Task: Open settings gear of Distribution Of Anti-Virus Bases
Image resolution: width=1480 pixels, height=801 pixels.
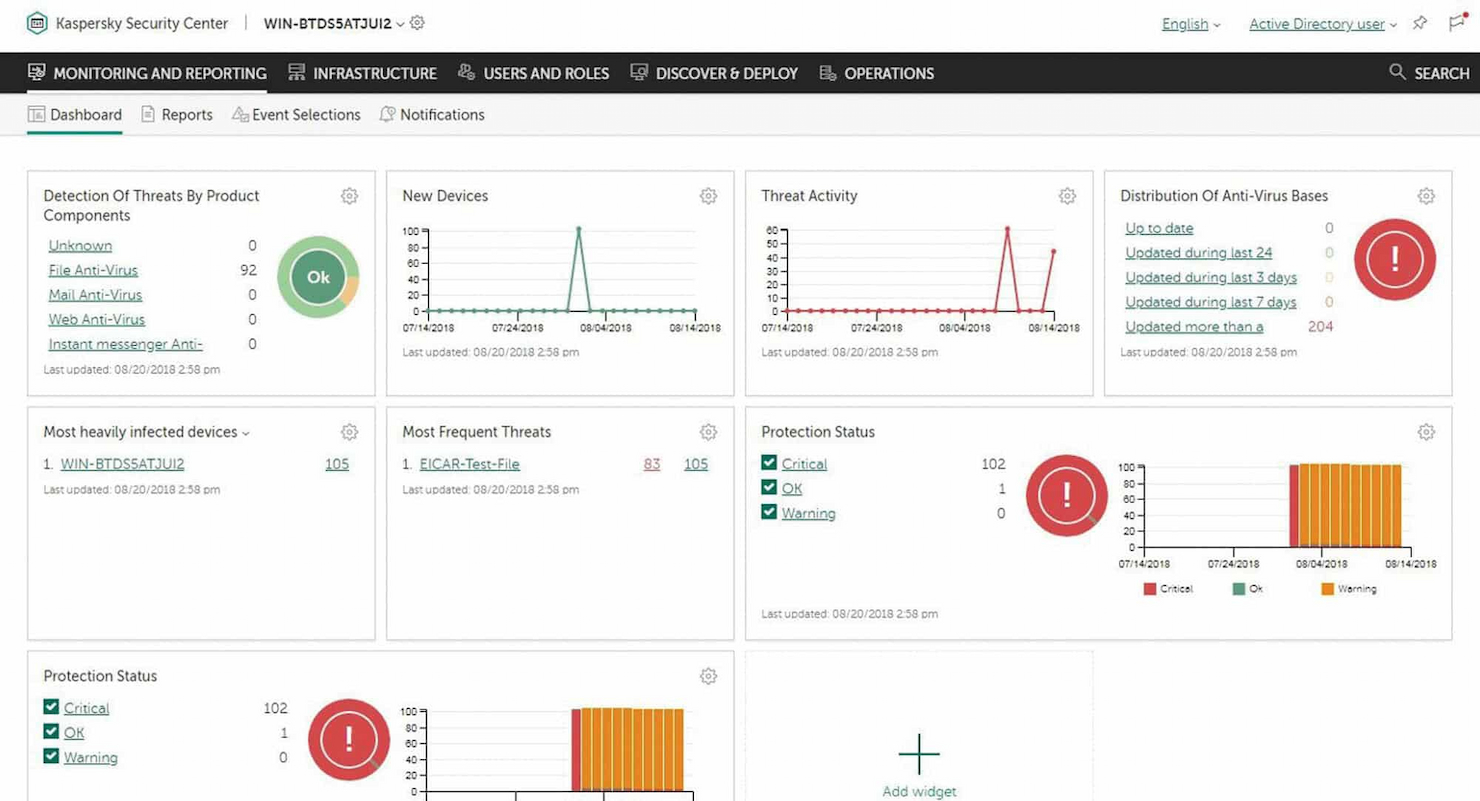Action: coord(1426,196)
